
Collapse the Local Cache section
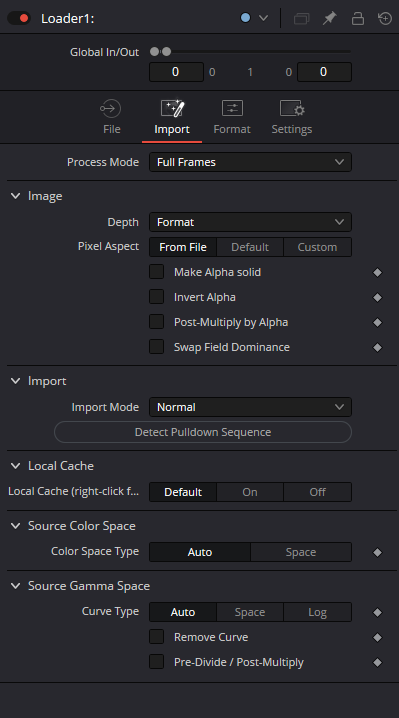pyautogui.click(x=16, y=466)
